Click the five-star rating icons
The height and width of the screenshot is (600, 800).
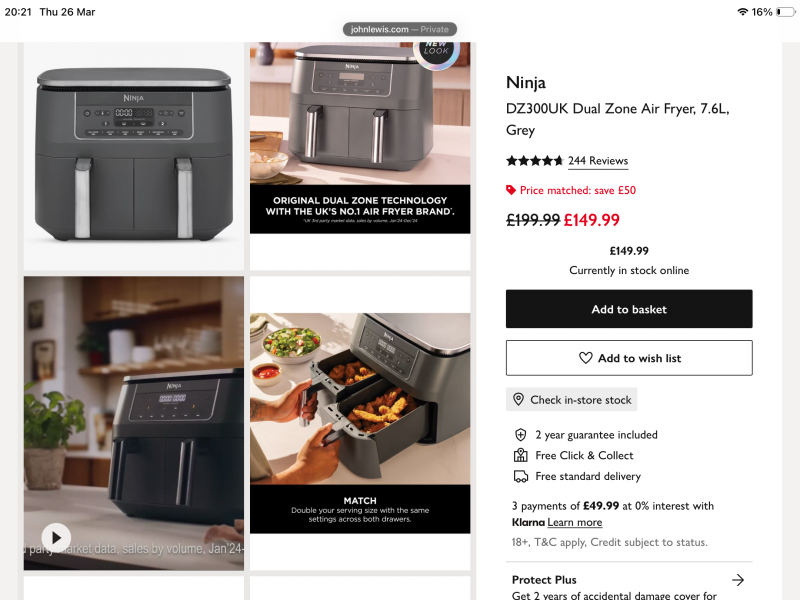[x=534, y=161]
